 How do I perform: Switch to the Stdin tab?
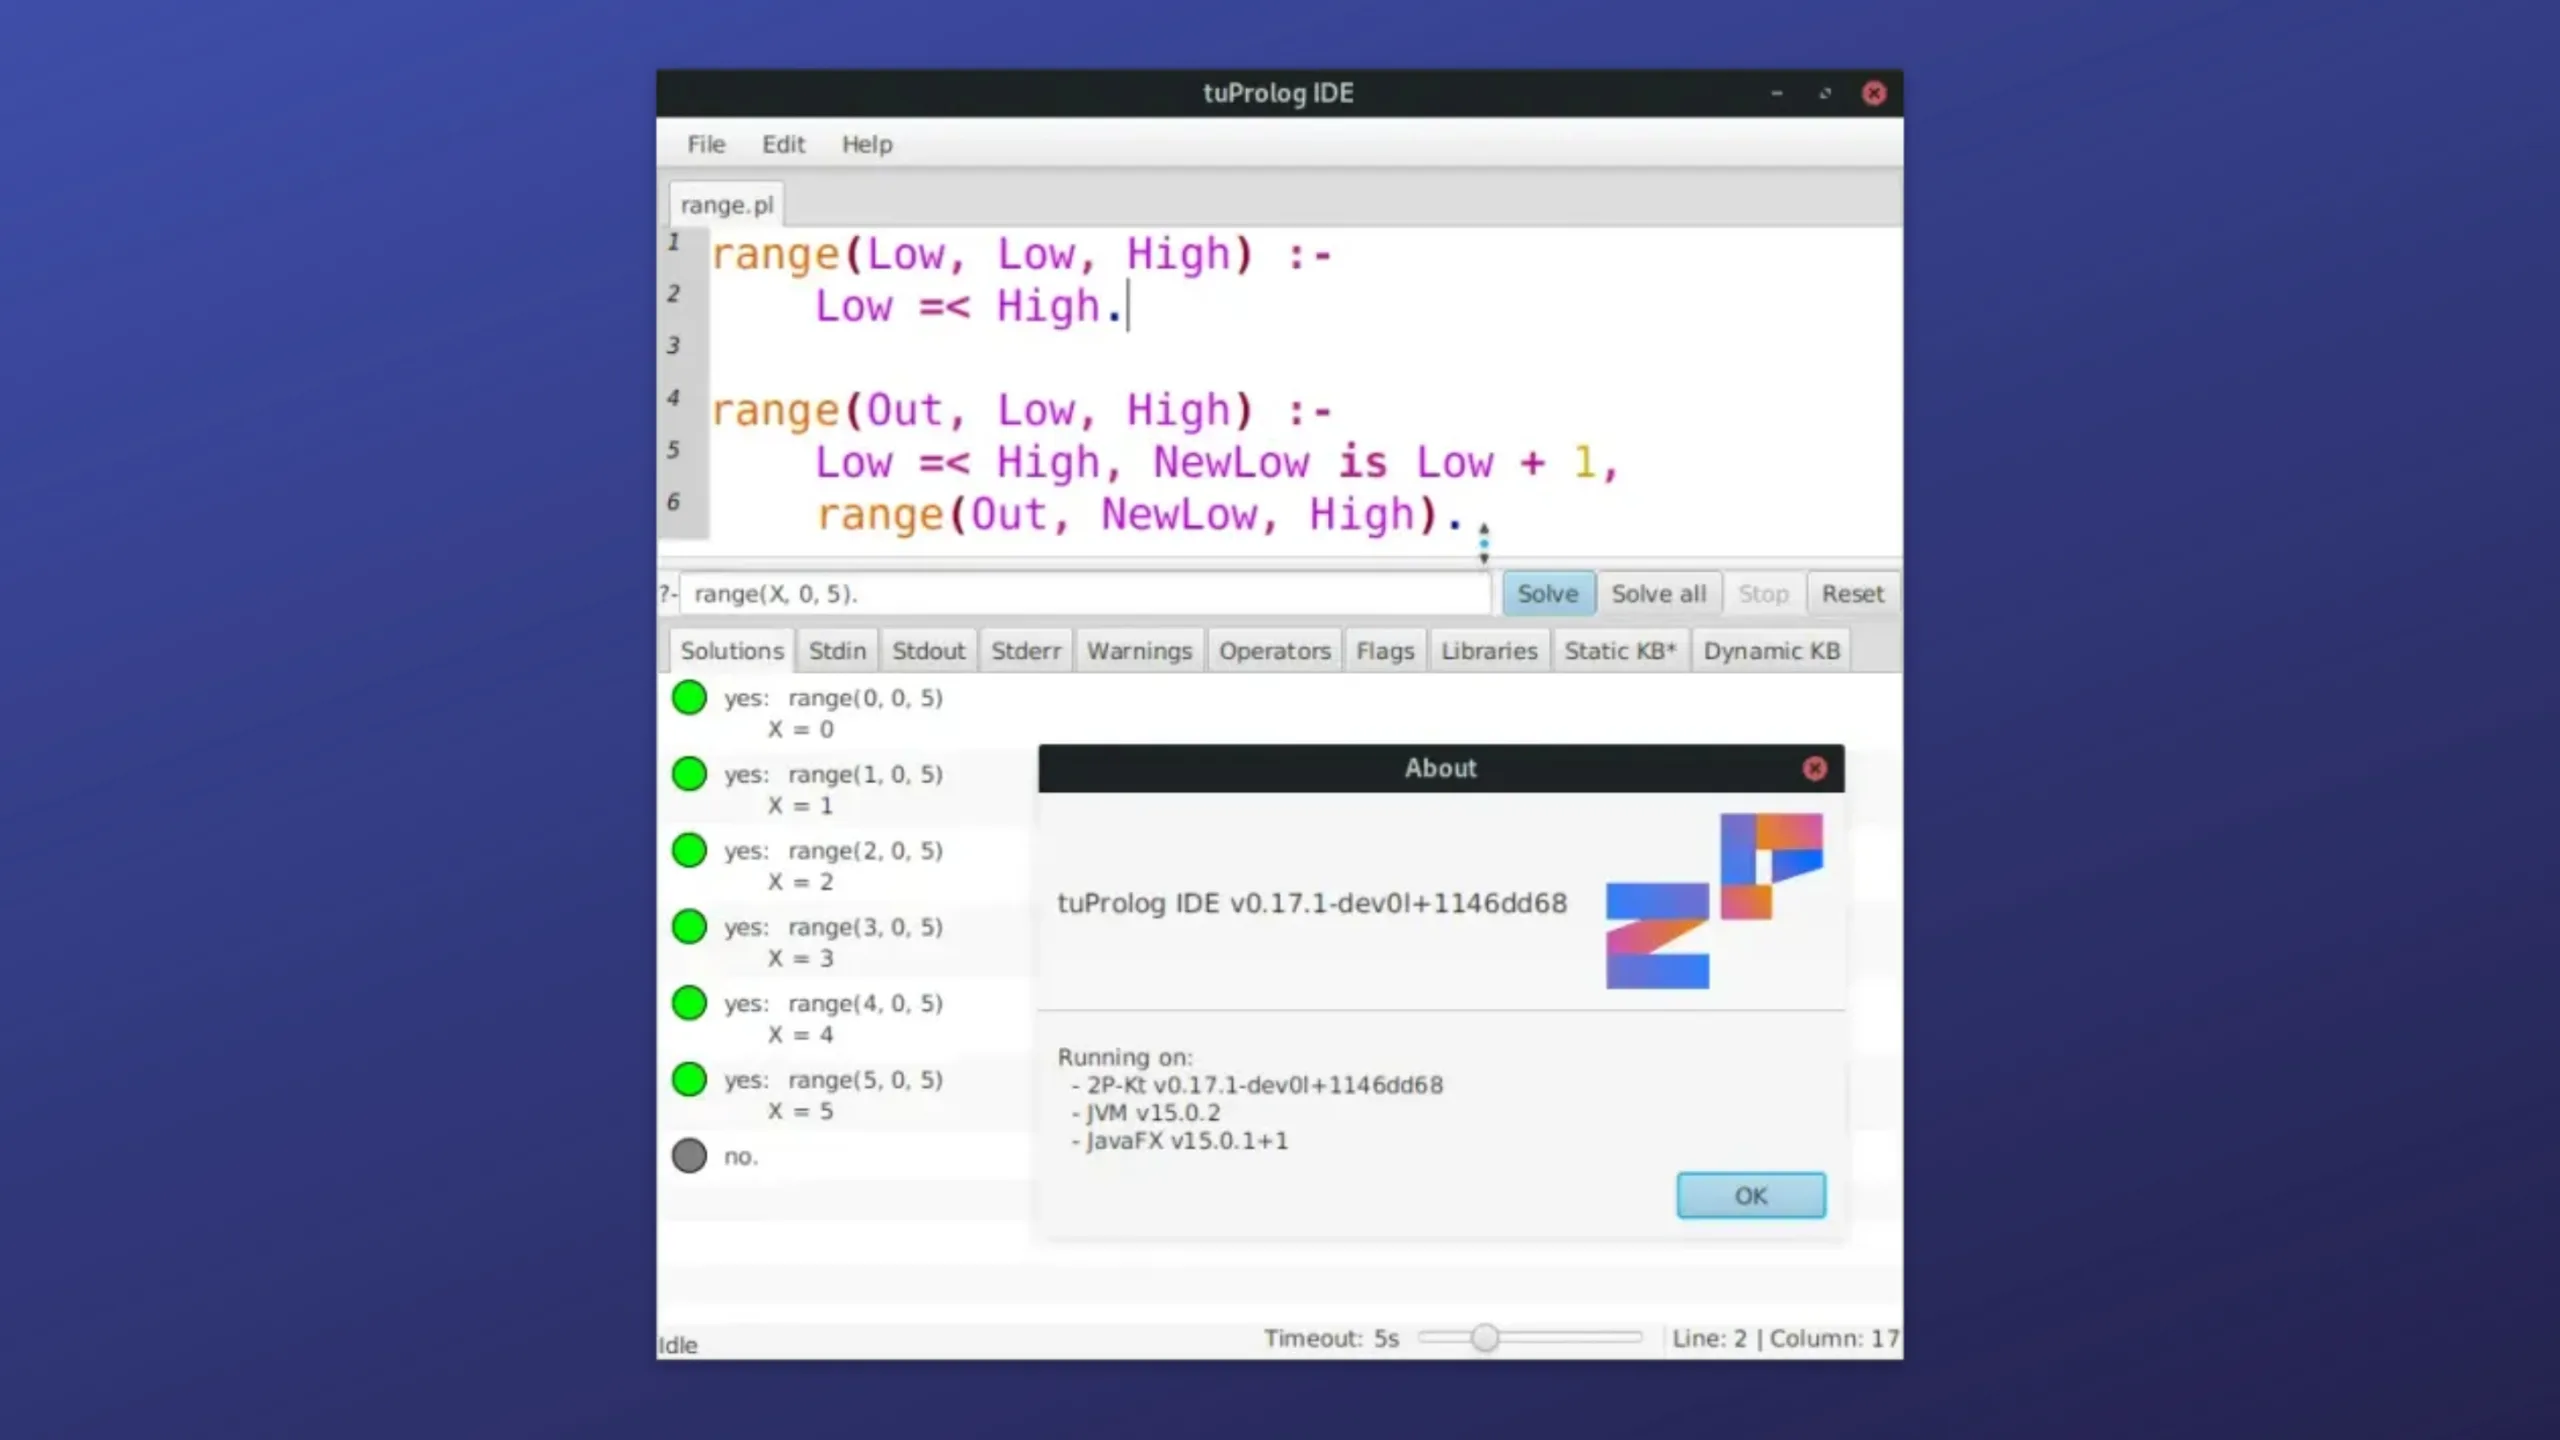[x=837, y=651]
